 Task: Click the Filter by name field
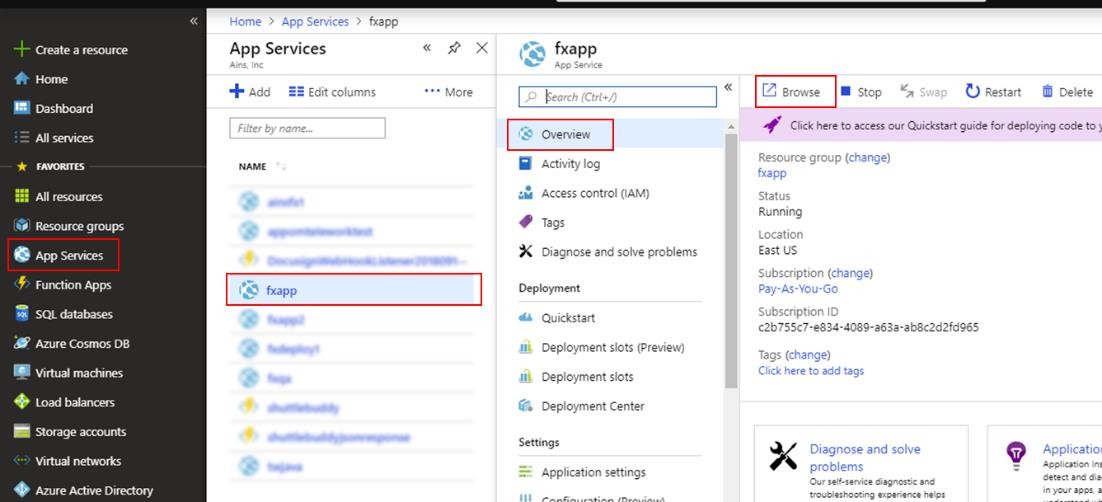click(x=307, y=128)
